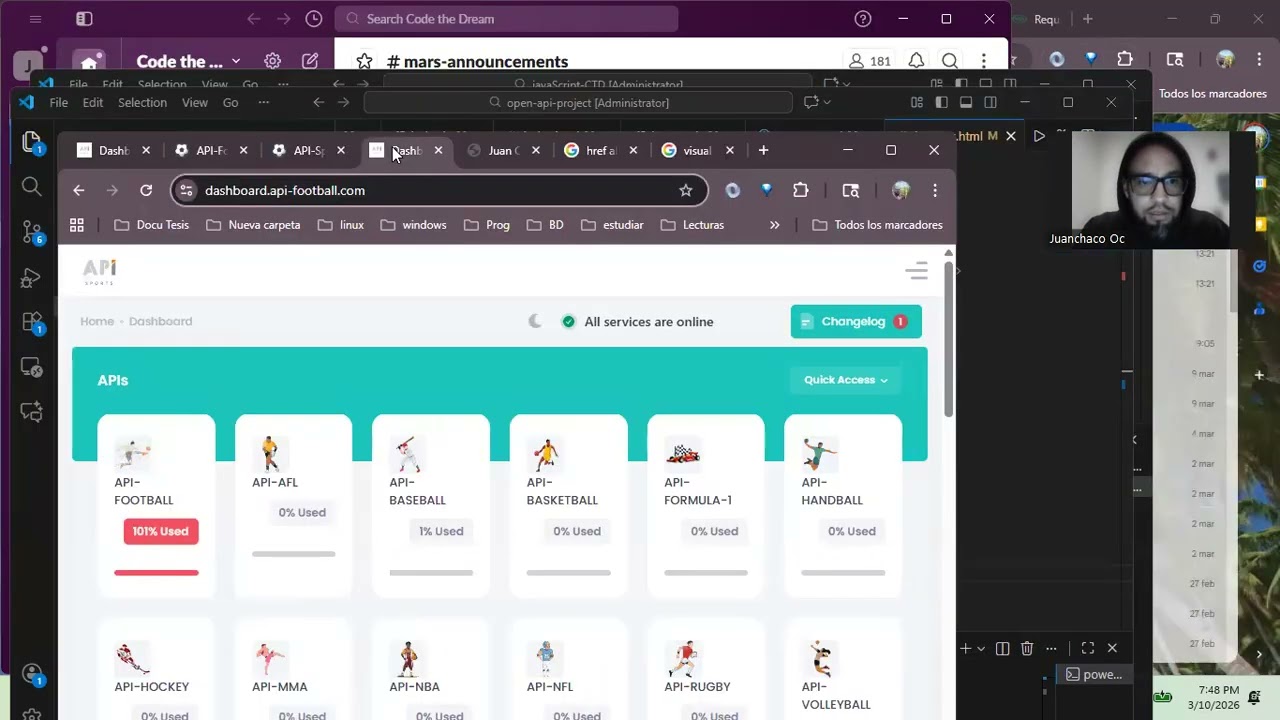
Task: Open the Docu Tesis bookmark folder
Action: [x=151, y=225]
